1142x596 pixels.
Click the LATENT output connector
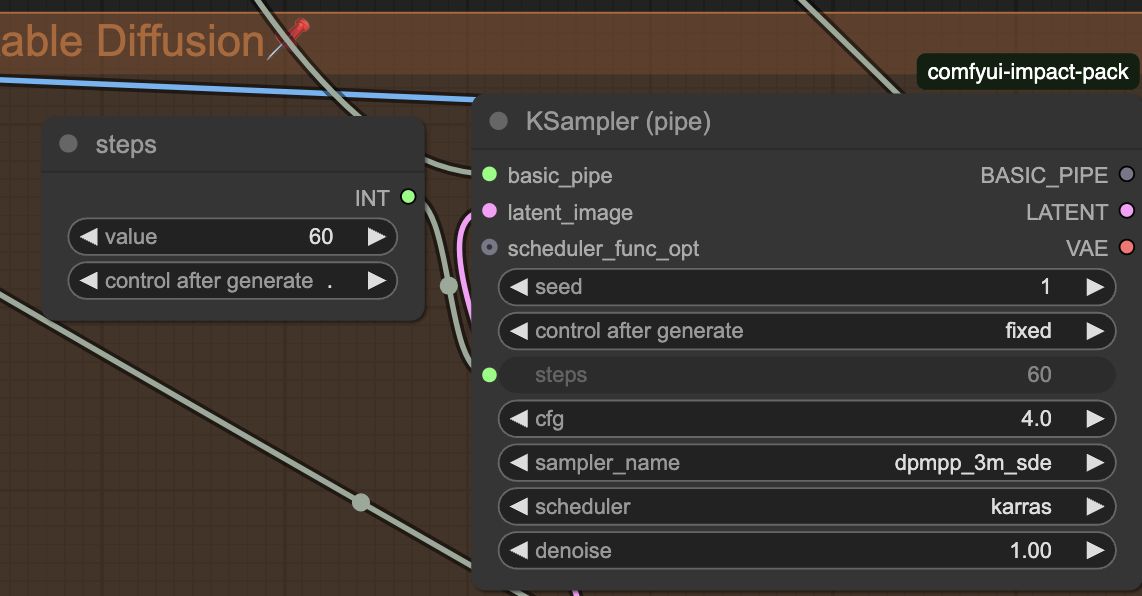click(1127, 211)
